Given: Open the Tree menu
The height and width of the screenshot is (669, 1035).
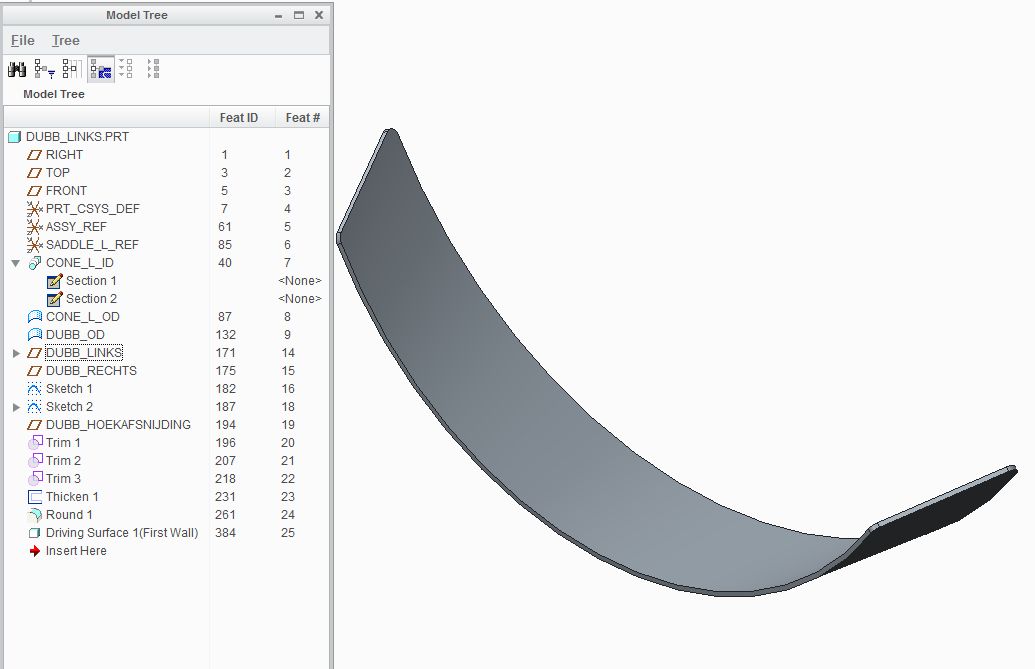Looking at the screenshot, I should click(x=65, y=40).
